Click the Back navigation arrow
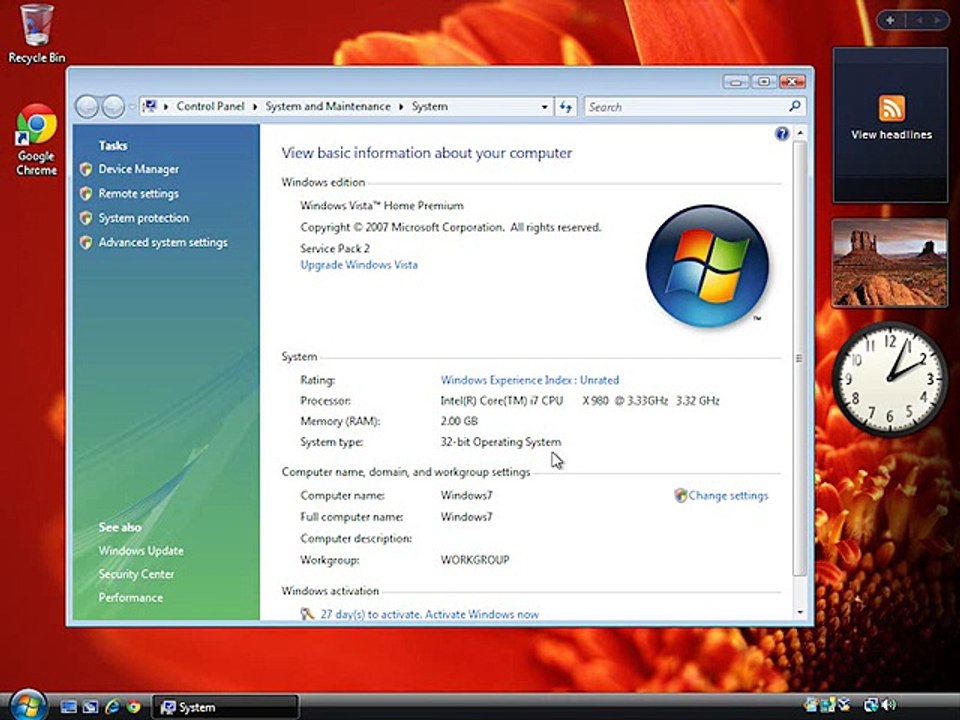This screenshot has width=960, height=720. [x=87, y=107]
